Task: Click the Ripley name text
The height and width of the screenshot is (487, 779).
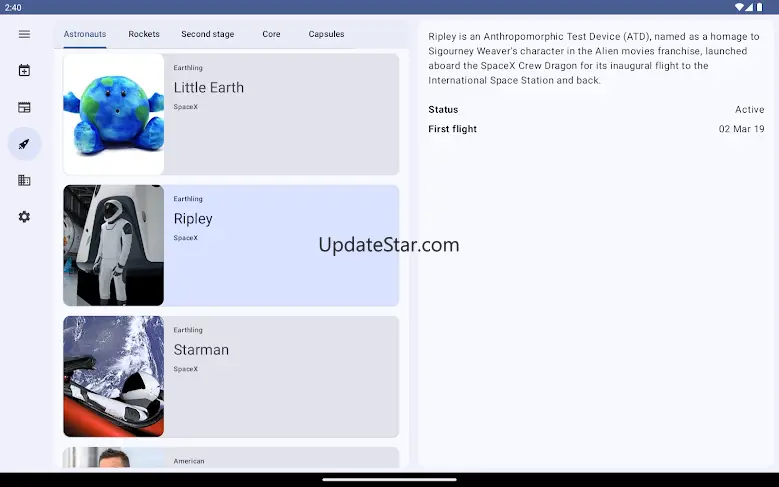Action: [x=193, y=219]
